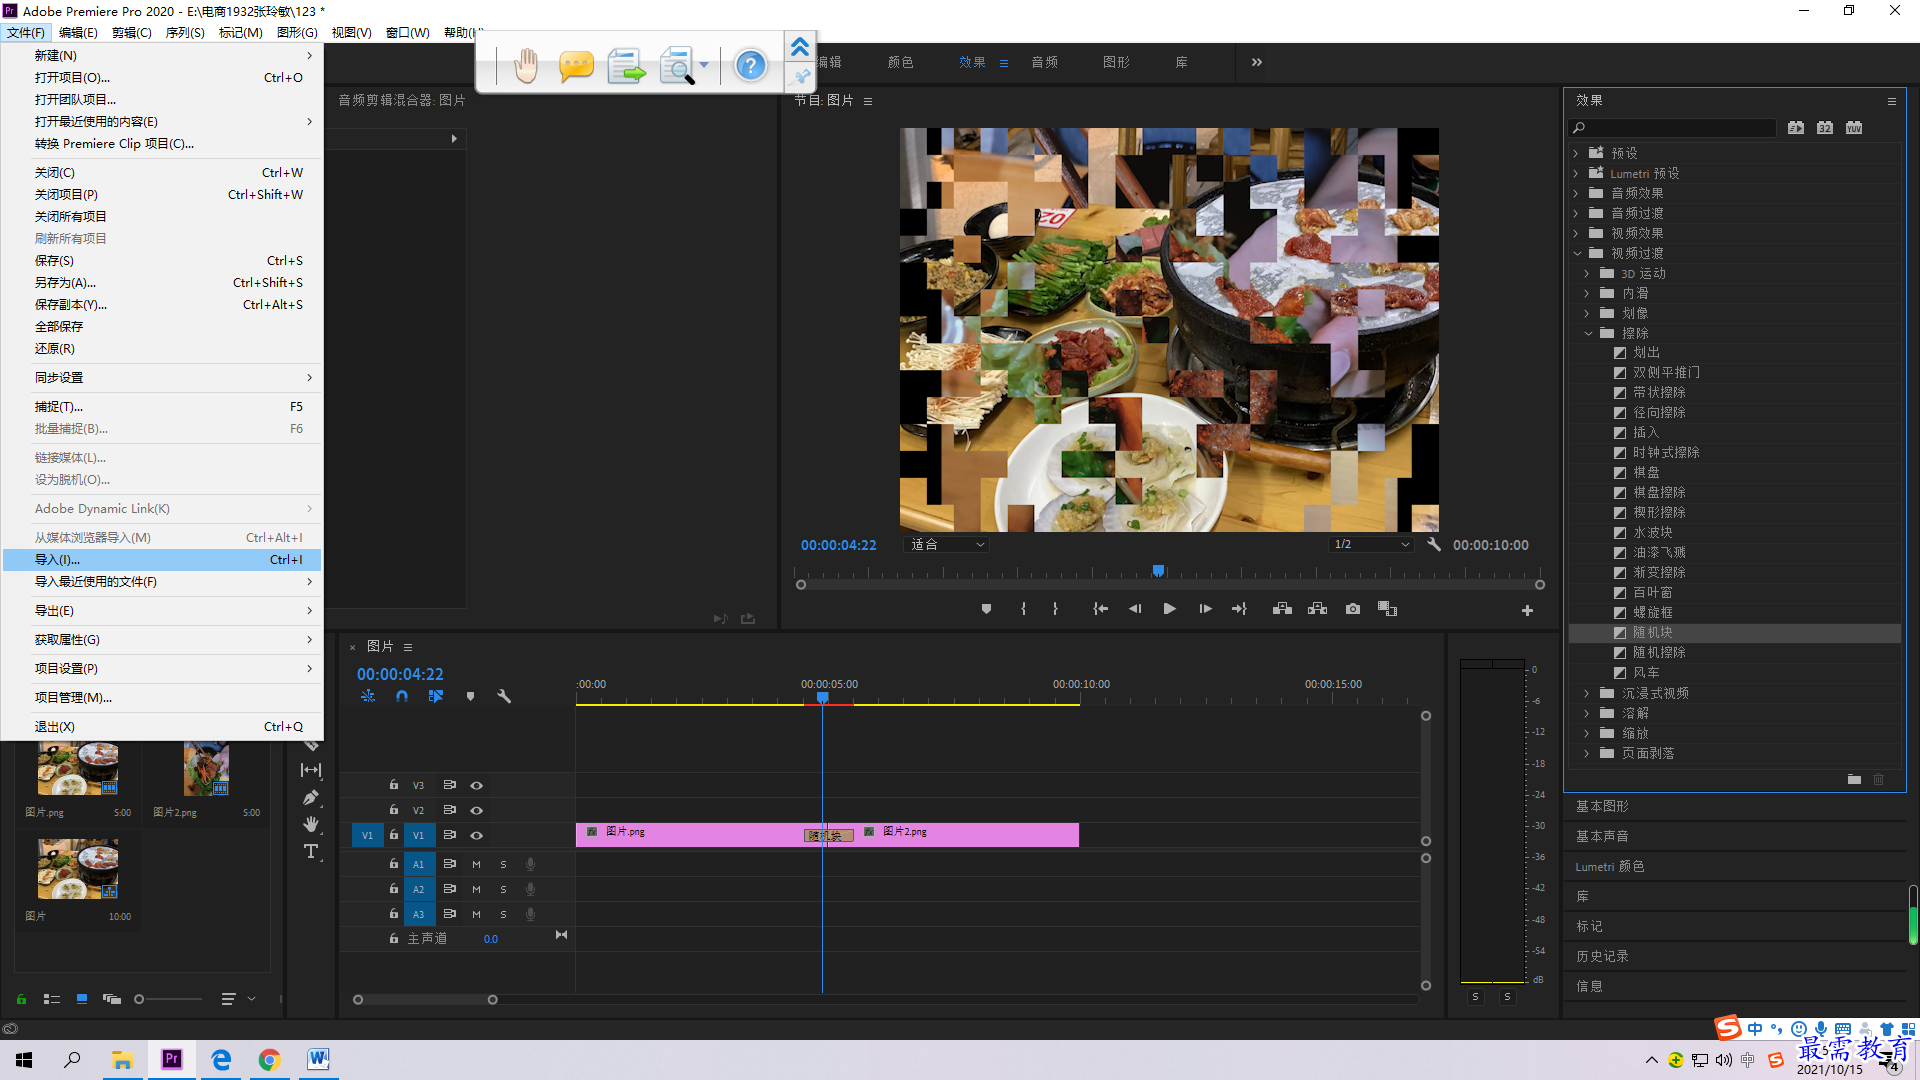The image size is (1920, 1080).
Task: Select the 百叶窗 transition
Action: (x=1652, y=593)
